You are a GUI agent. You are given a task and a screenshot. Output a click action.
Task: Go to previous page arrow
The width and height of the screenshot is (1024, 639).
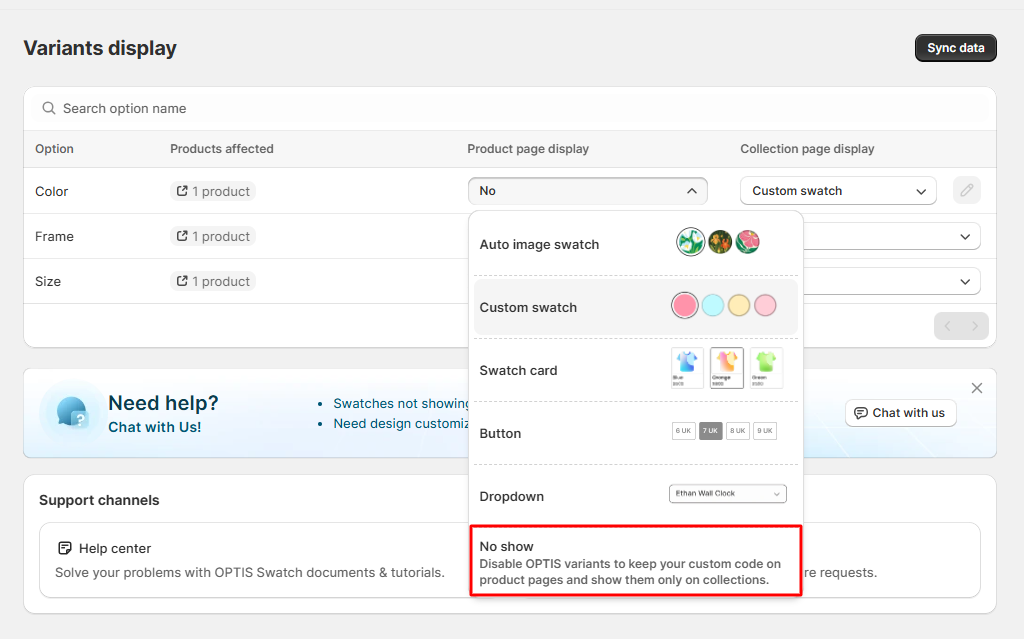pos(948,326)
